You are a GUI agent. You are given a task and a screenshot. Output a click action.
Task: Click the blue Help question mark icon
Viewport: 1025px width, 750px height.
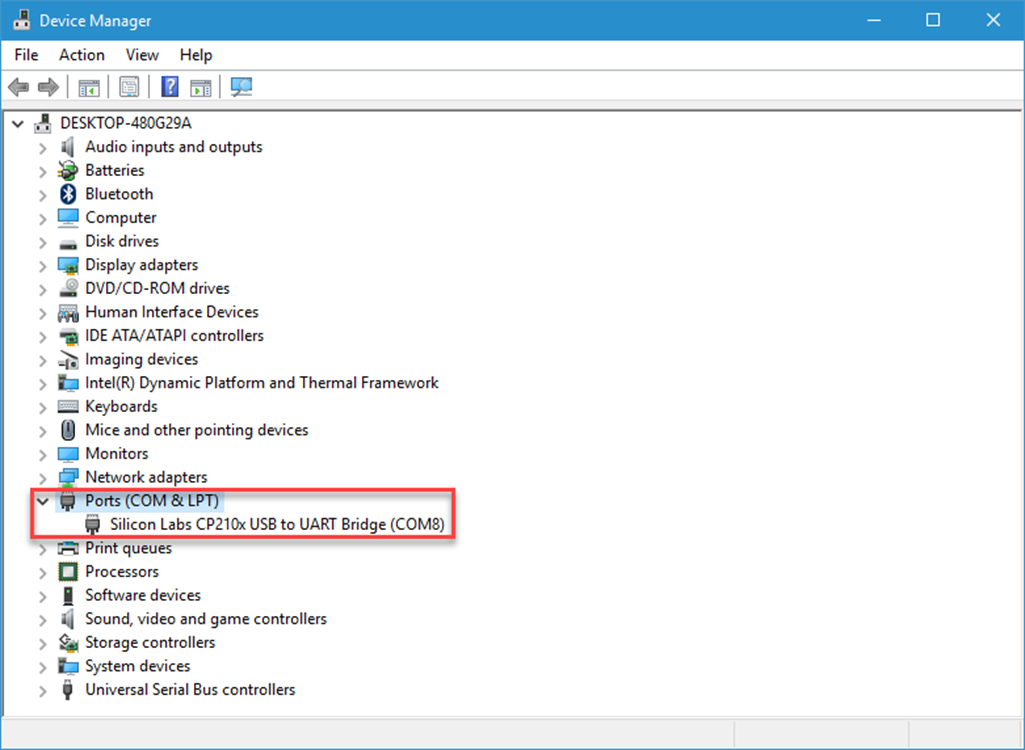(x=170, y=87)
